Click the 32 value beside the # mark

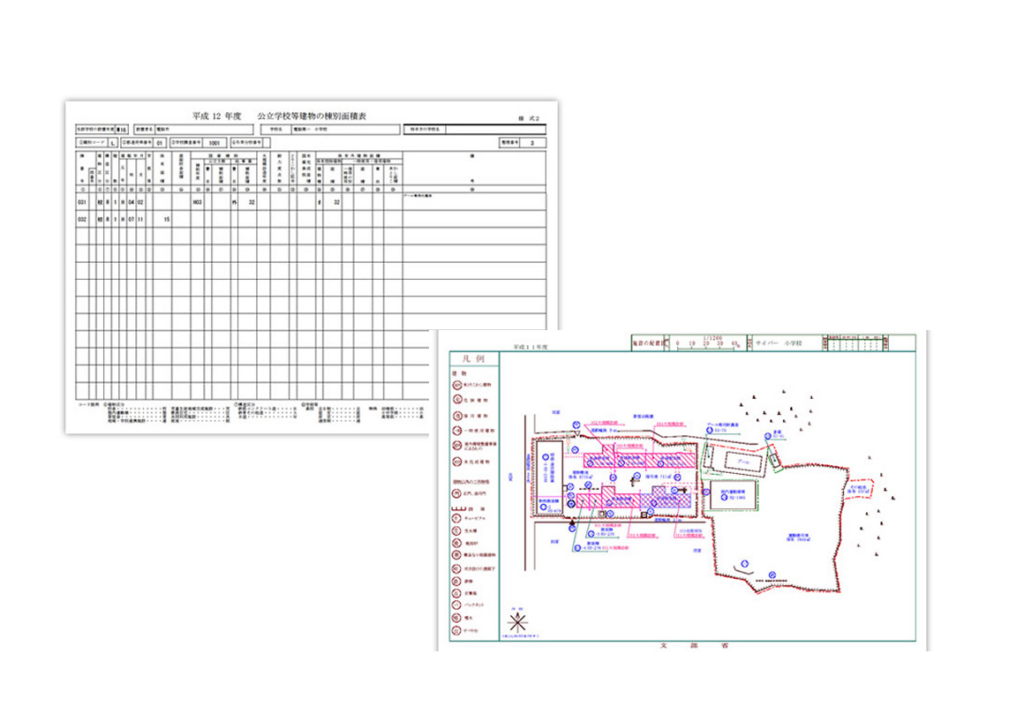coord(336,203)
